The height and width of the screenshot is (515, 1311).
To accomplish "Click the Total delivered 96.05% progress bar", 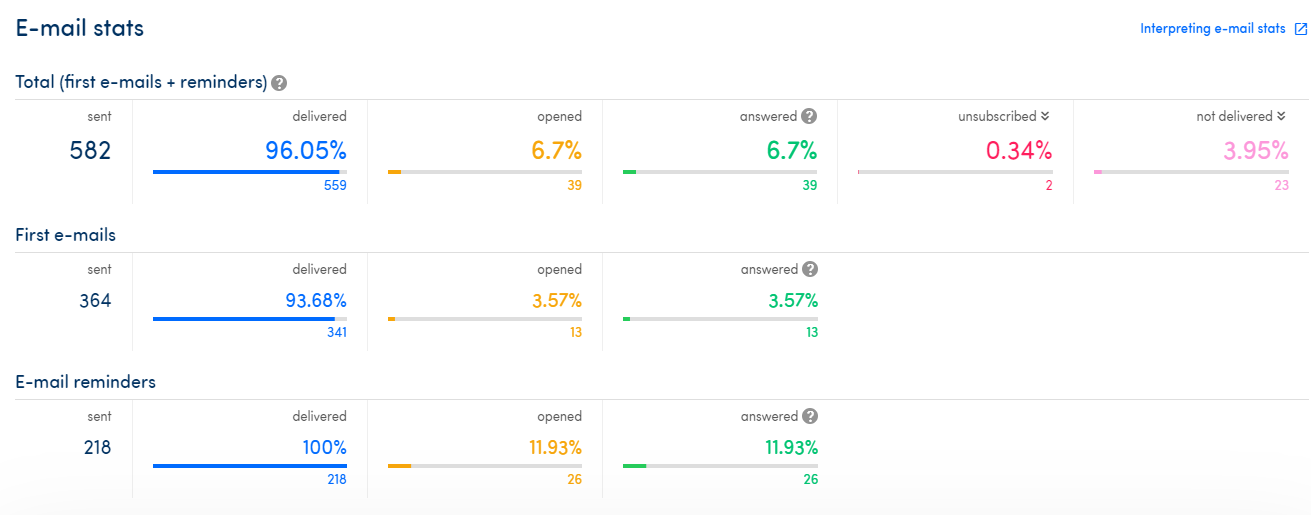I will (250, 172).
